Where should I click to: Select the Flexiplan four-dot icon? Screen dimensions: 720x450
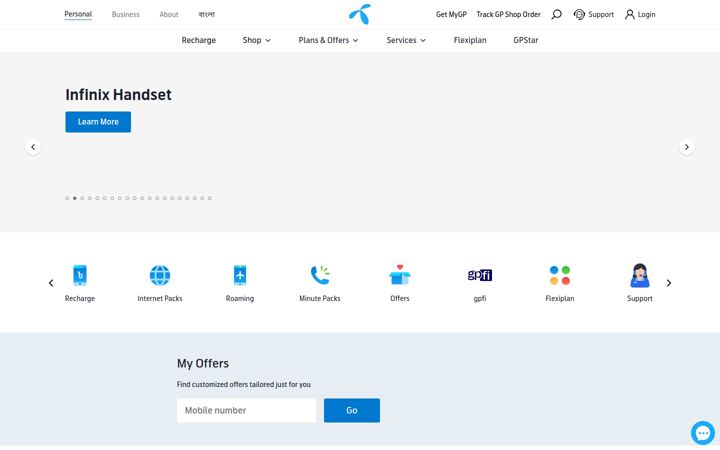(560, 275)
